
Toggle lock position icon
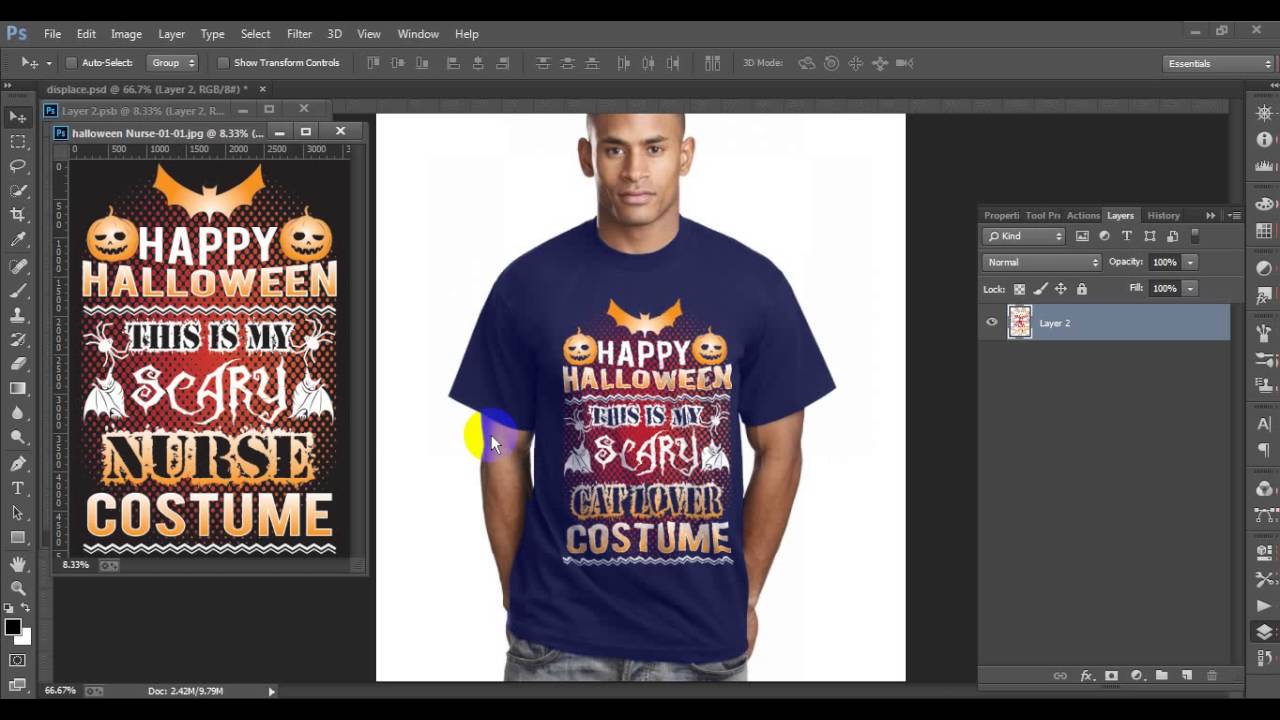click(x=1061, y=289)
